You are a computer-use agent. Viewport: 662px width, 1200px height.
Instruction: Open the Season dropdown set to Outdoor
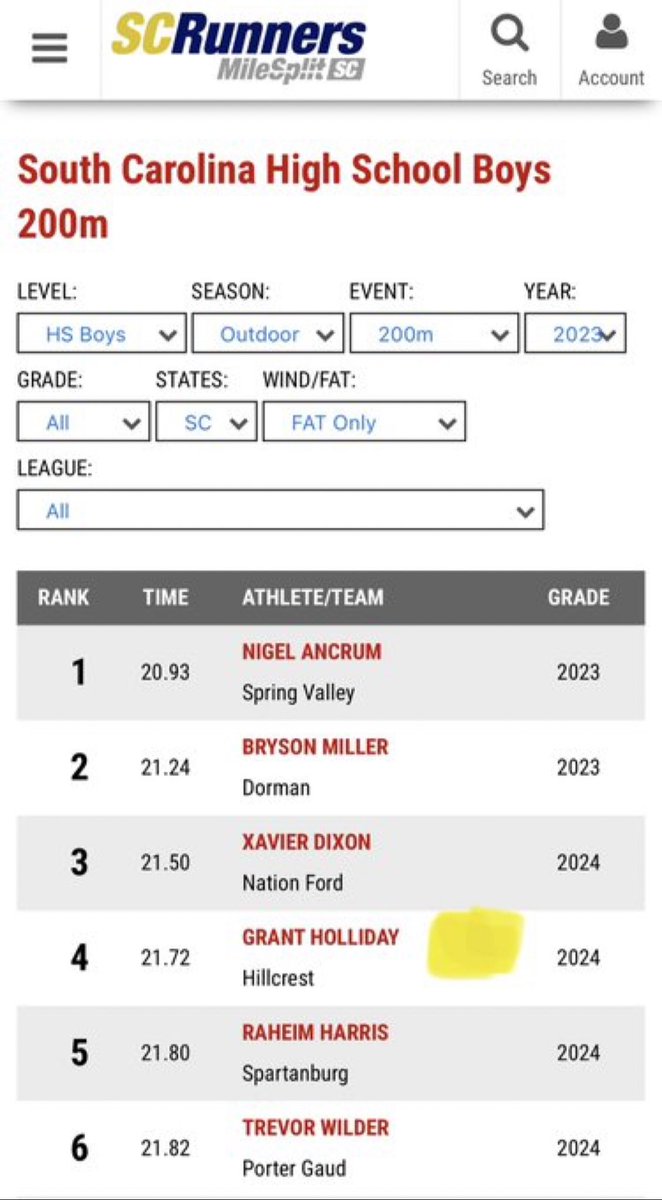268,334
